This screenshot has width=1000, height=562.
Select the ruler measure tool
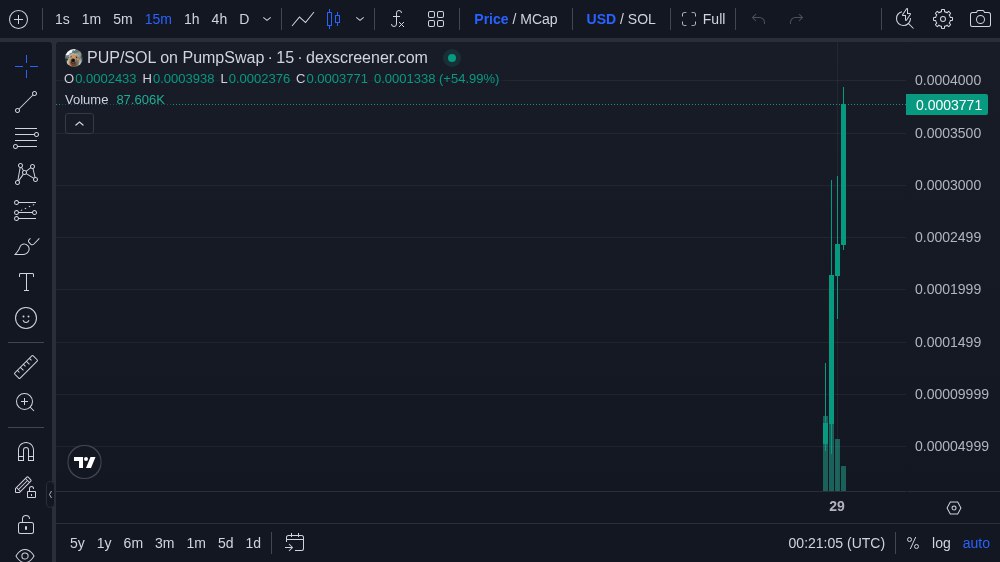click(26, 367)
